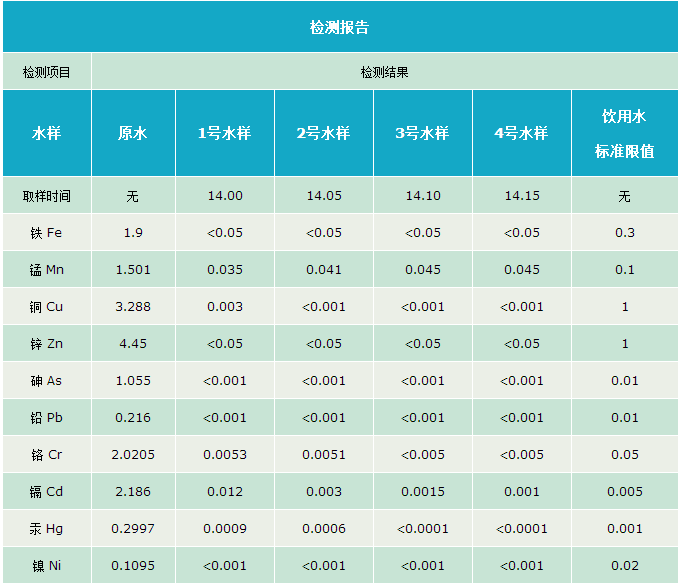Select the 汞 Hg value 0.0009
Screen dimensions: 681x586
225,529
